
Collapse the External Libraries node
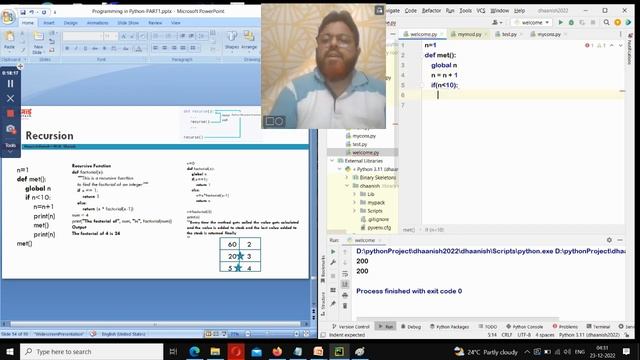click(332, 161)
